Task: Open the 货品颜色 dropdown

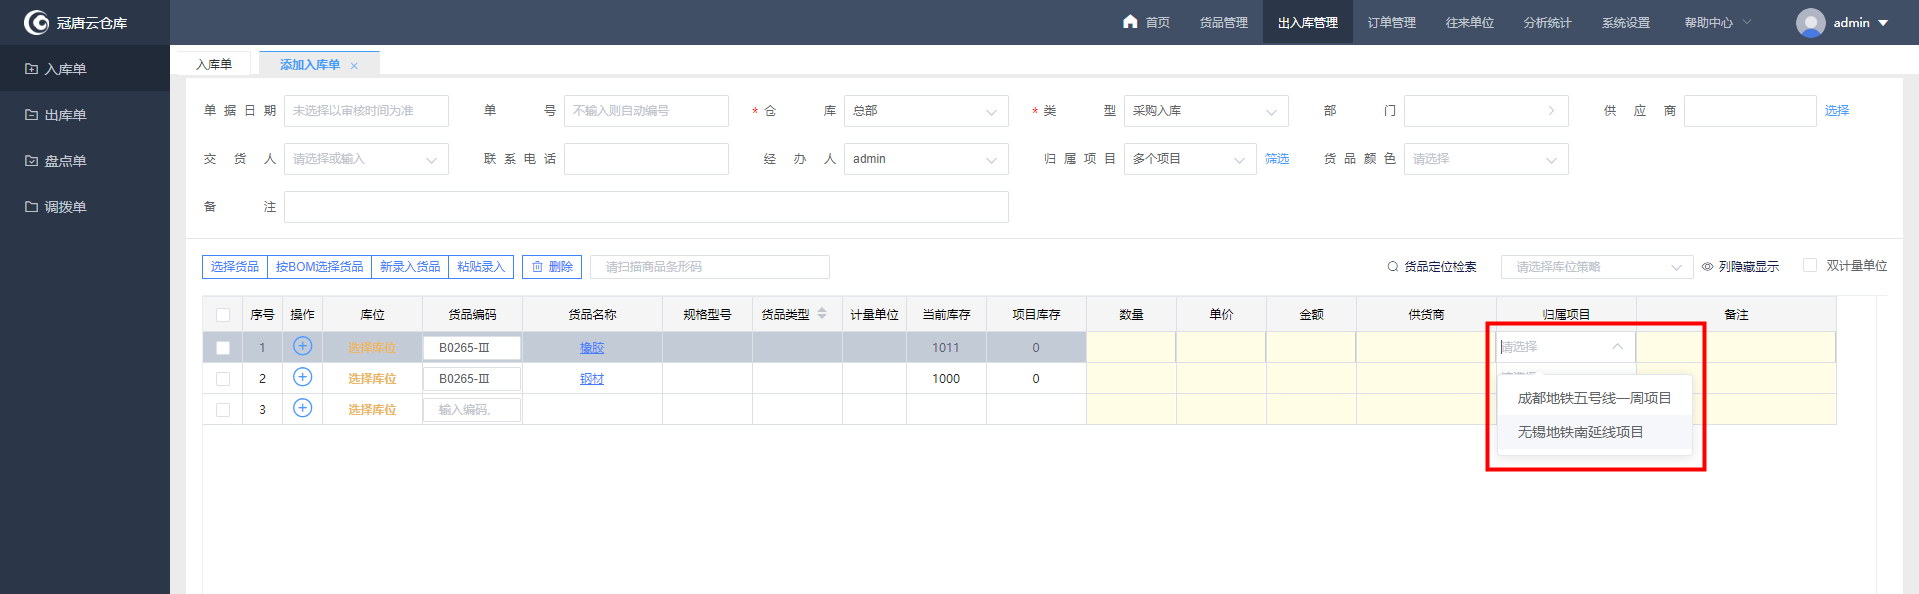Action: (x=1486, y=159)
